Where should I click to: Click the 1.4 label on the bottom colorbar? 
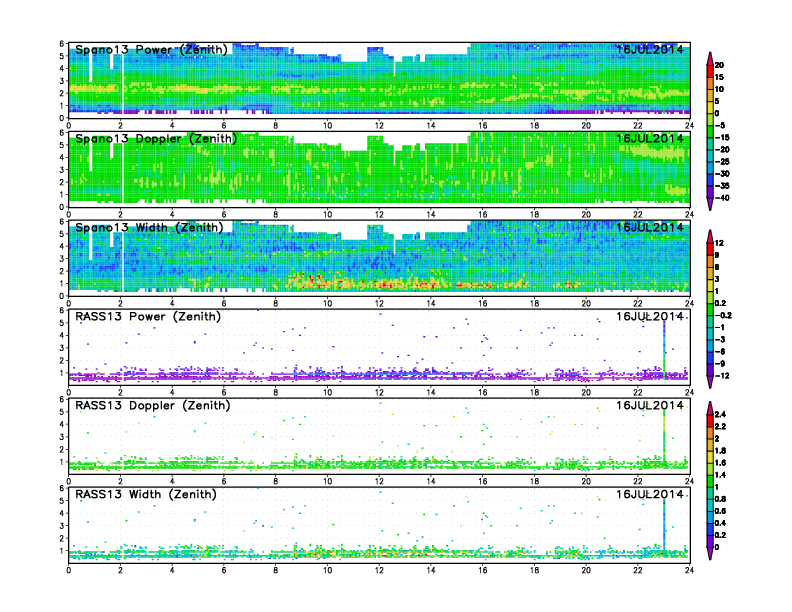click(720, 475)
